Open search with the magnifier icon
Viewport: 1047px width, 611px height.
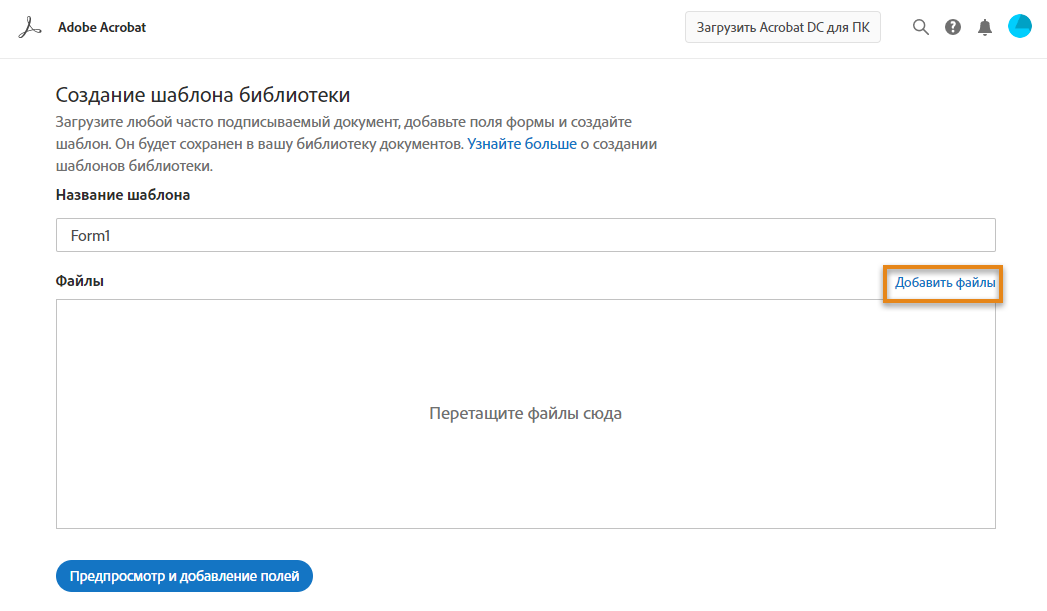(x=921, y=28)
